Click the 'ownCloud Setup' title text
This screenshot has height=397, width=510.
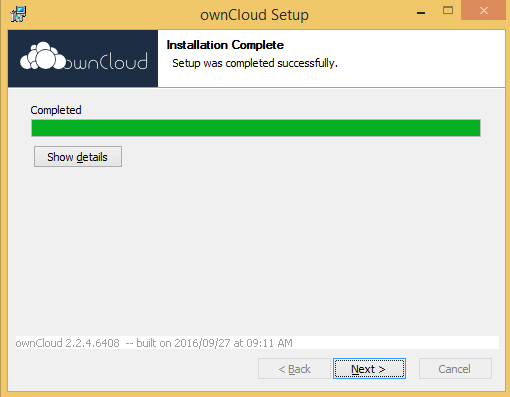point(254,15)
